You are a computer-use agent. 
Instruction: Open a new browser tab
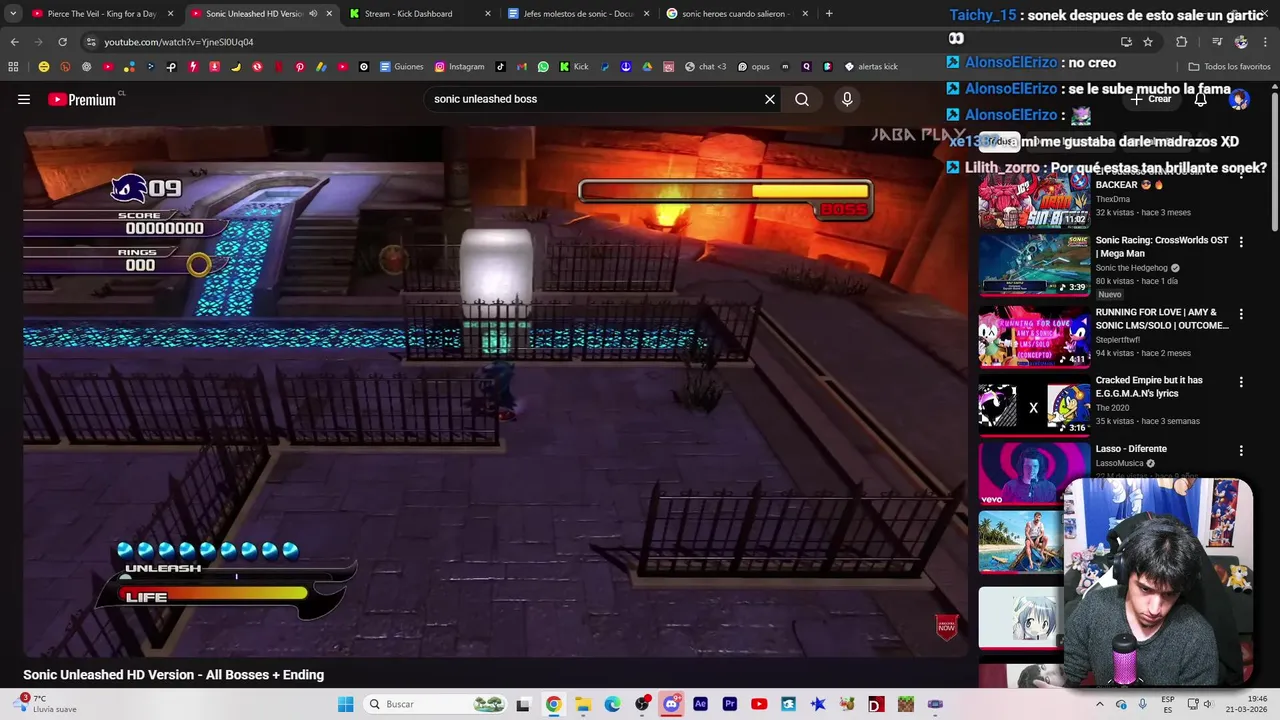click(x=829, y=14)
